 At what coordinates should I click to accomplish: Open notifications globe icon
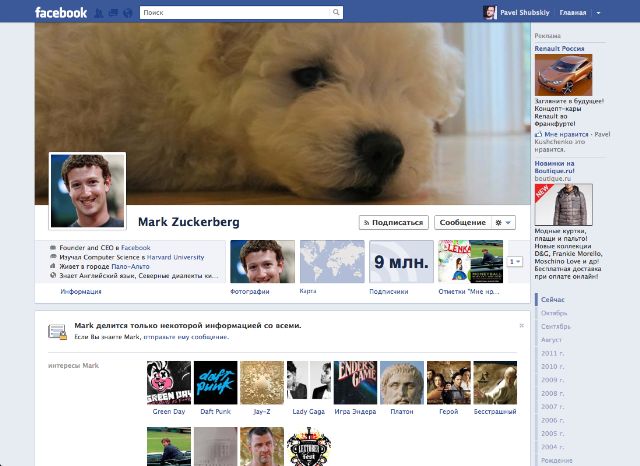point(128,13)
